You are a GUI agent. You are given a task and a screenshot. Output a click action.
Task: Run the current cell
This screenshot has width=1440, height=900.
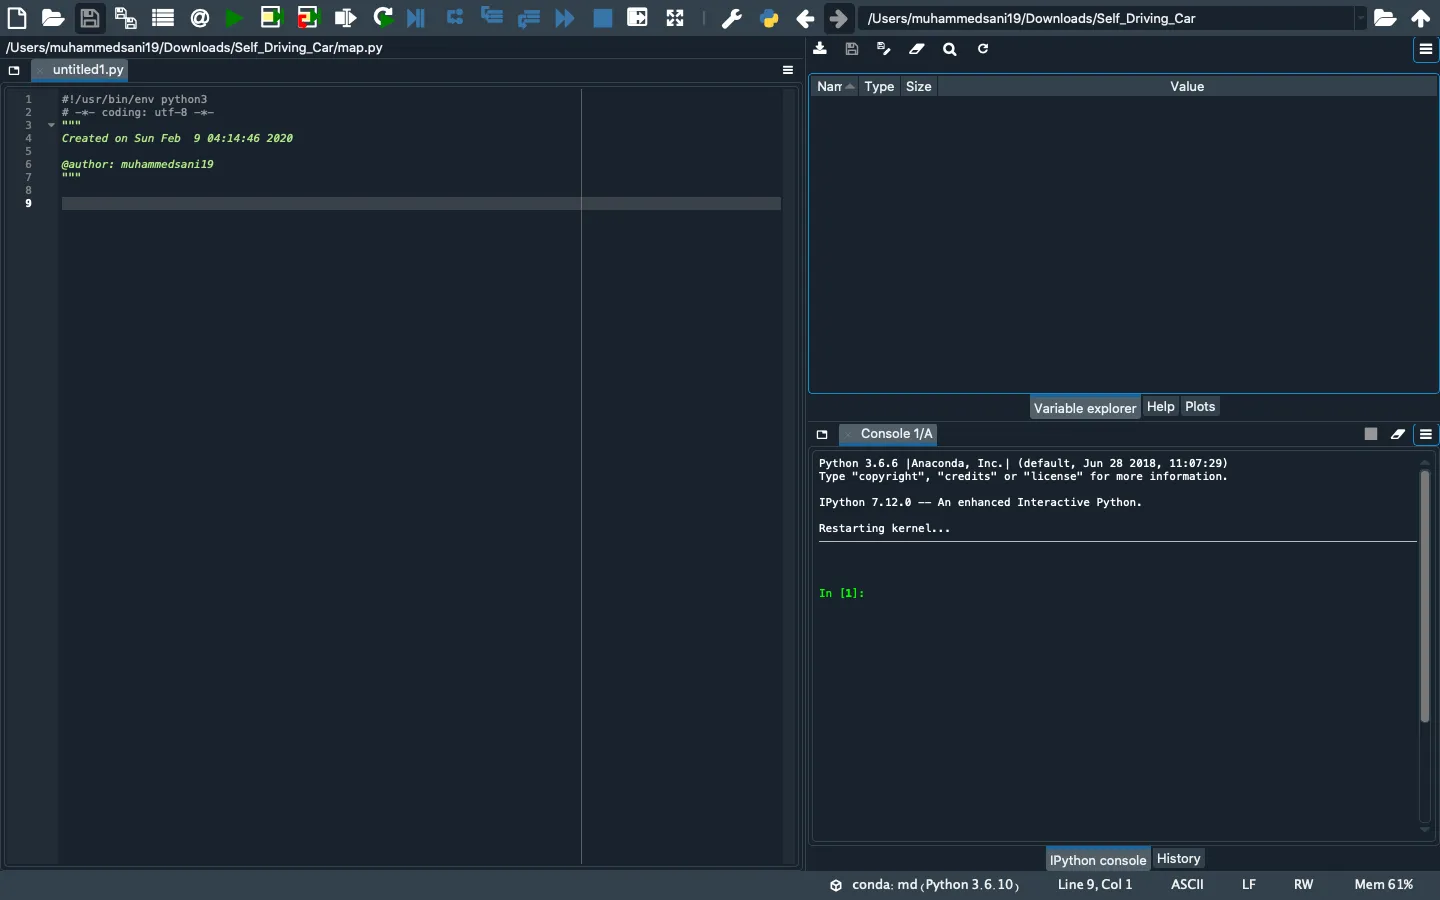[x=271, y=18]
